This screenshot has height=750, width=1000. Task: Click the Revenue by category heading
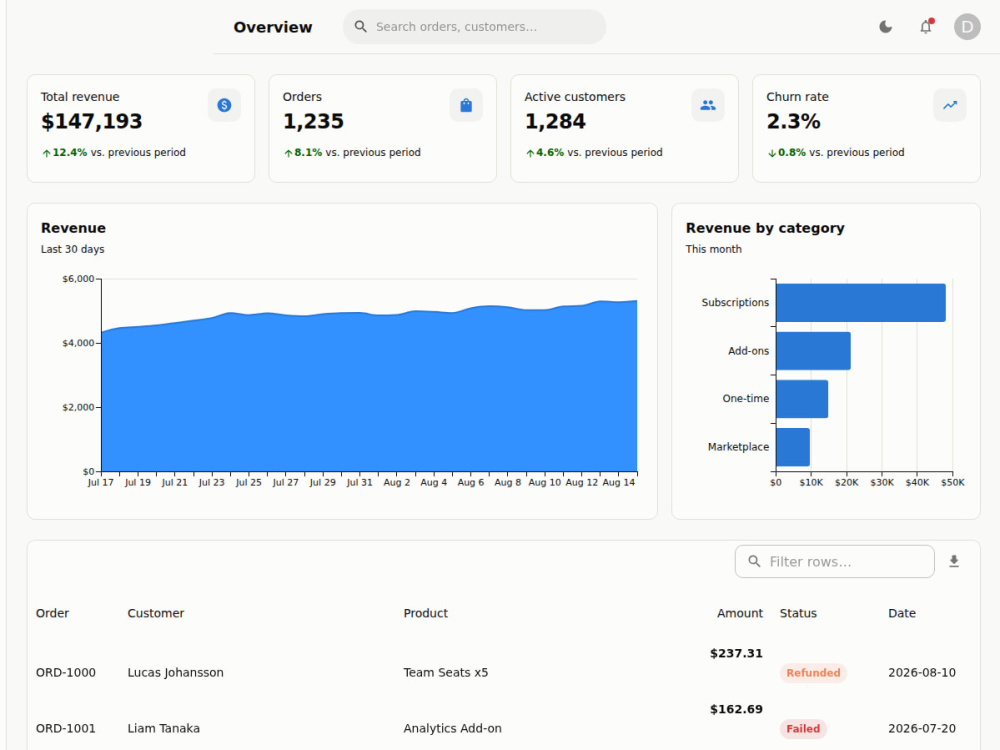[765, 228]
